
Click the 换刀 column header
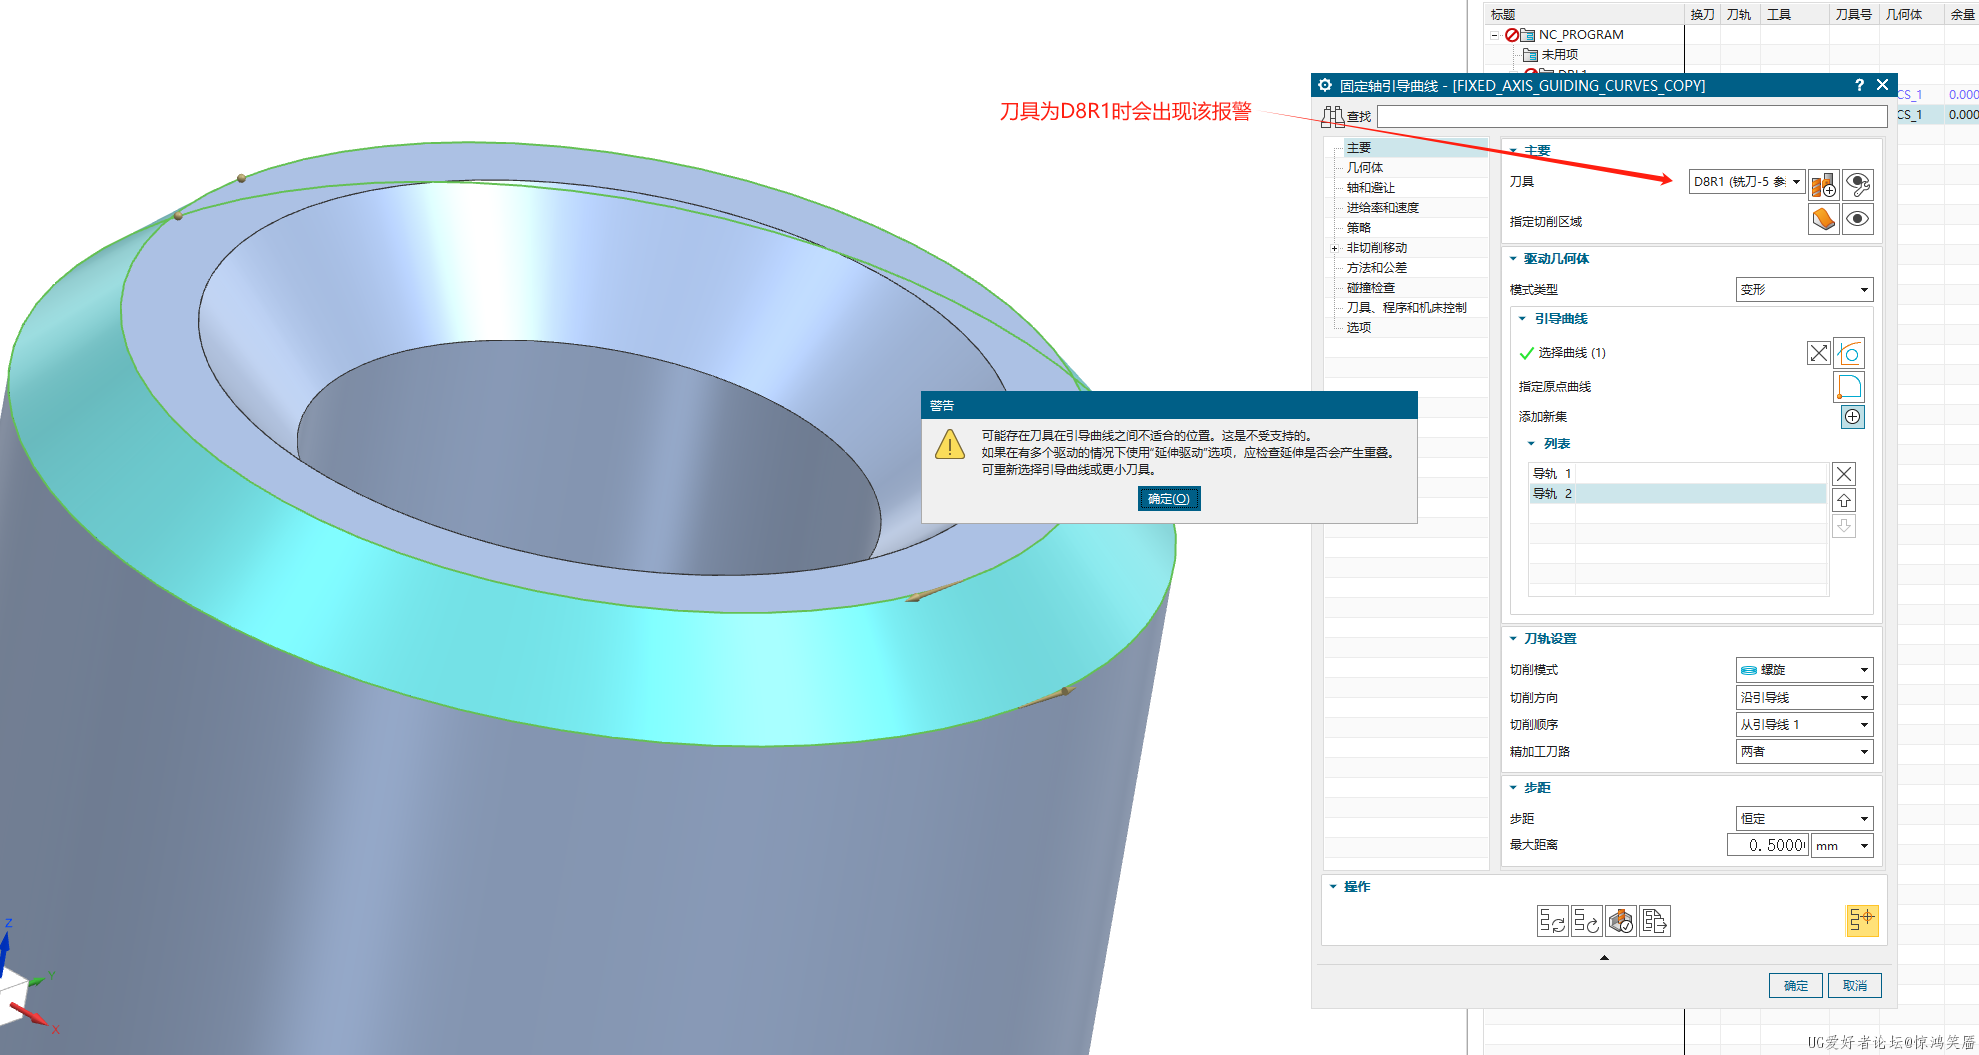[1702, 14]
